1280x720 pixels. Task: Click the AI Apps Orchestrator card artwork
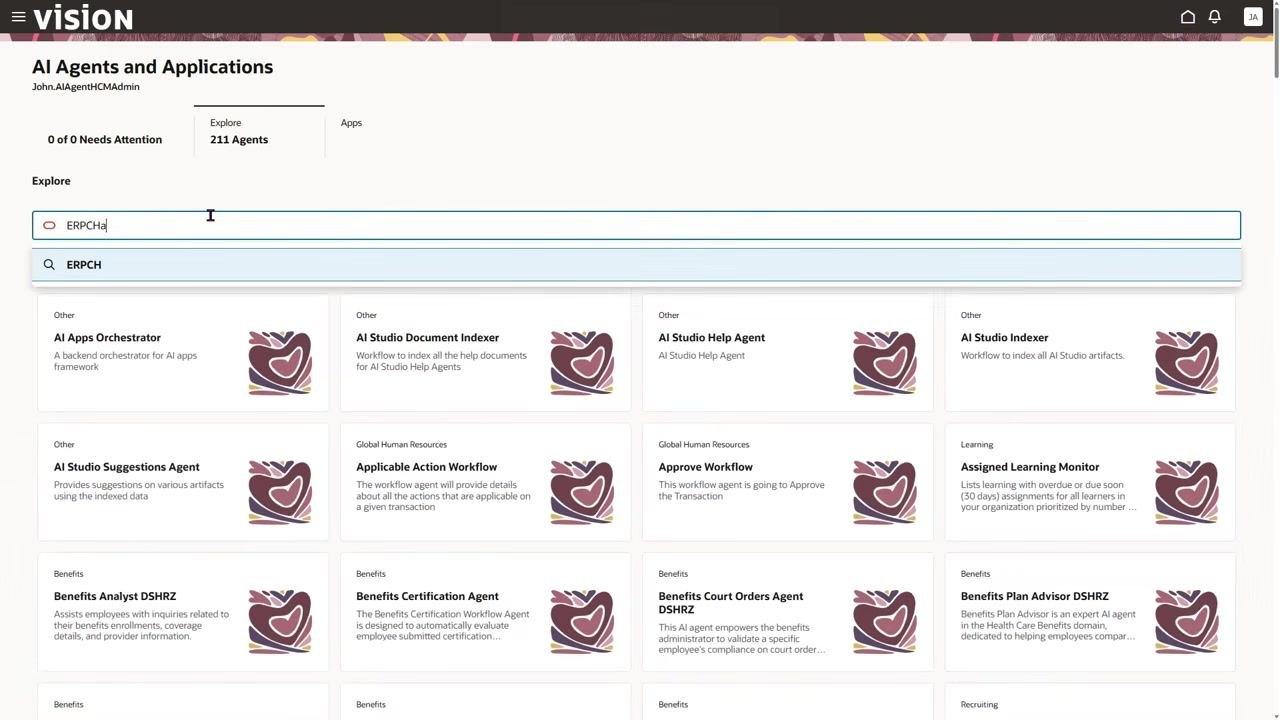(x=280, y=363)
